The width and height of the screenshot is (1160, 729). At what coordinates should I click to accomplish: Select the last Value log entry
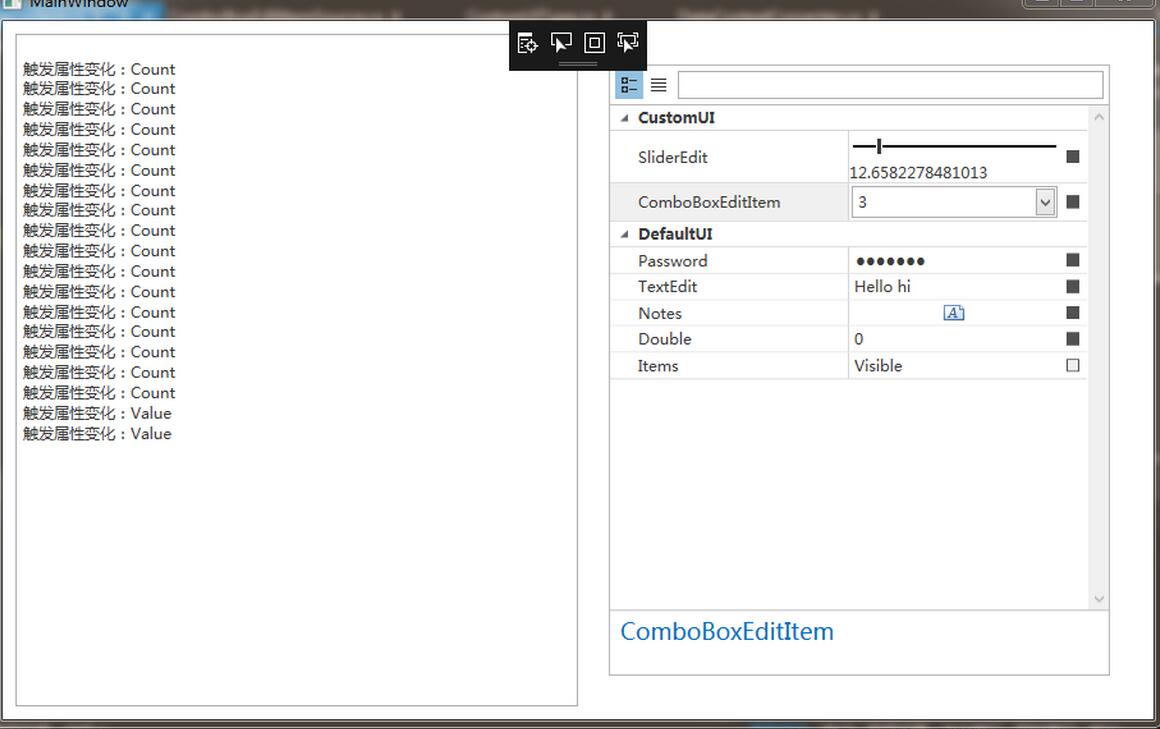pos(96,433)
